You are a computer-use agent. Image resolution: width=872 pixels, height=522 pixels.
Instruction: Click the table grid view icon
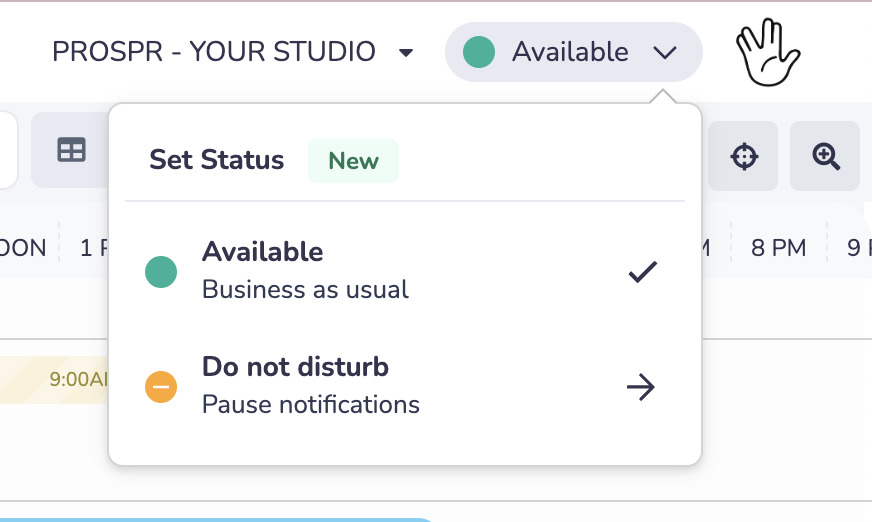pyautogui.click(x=71, y=150)
